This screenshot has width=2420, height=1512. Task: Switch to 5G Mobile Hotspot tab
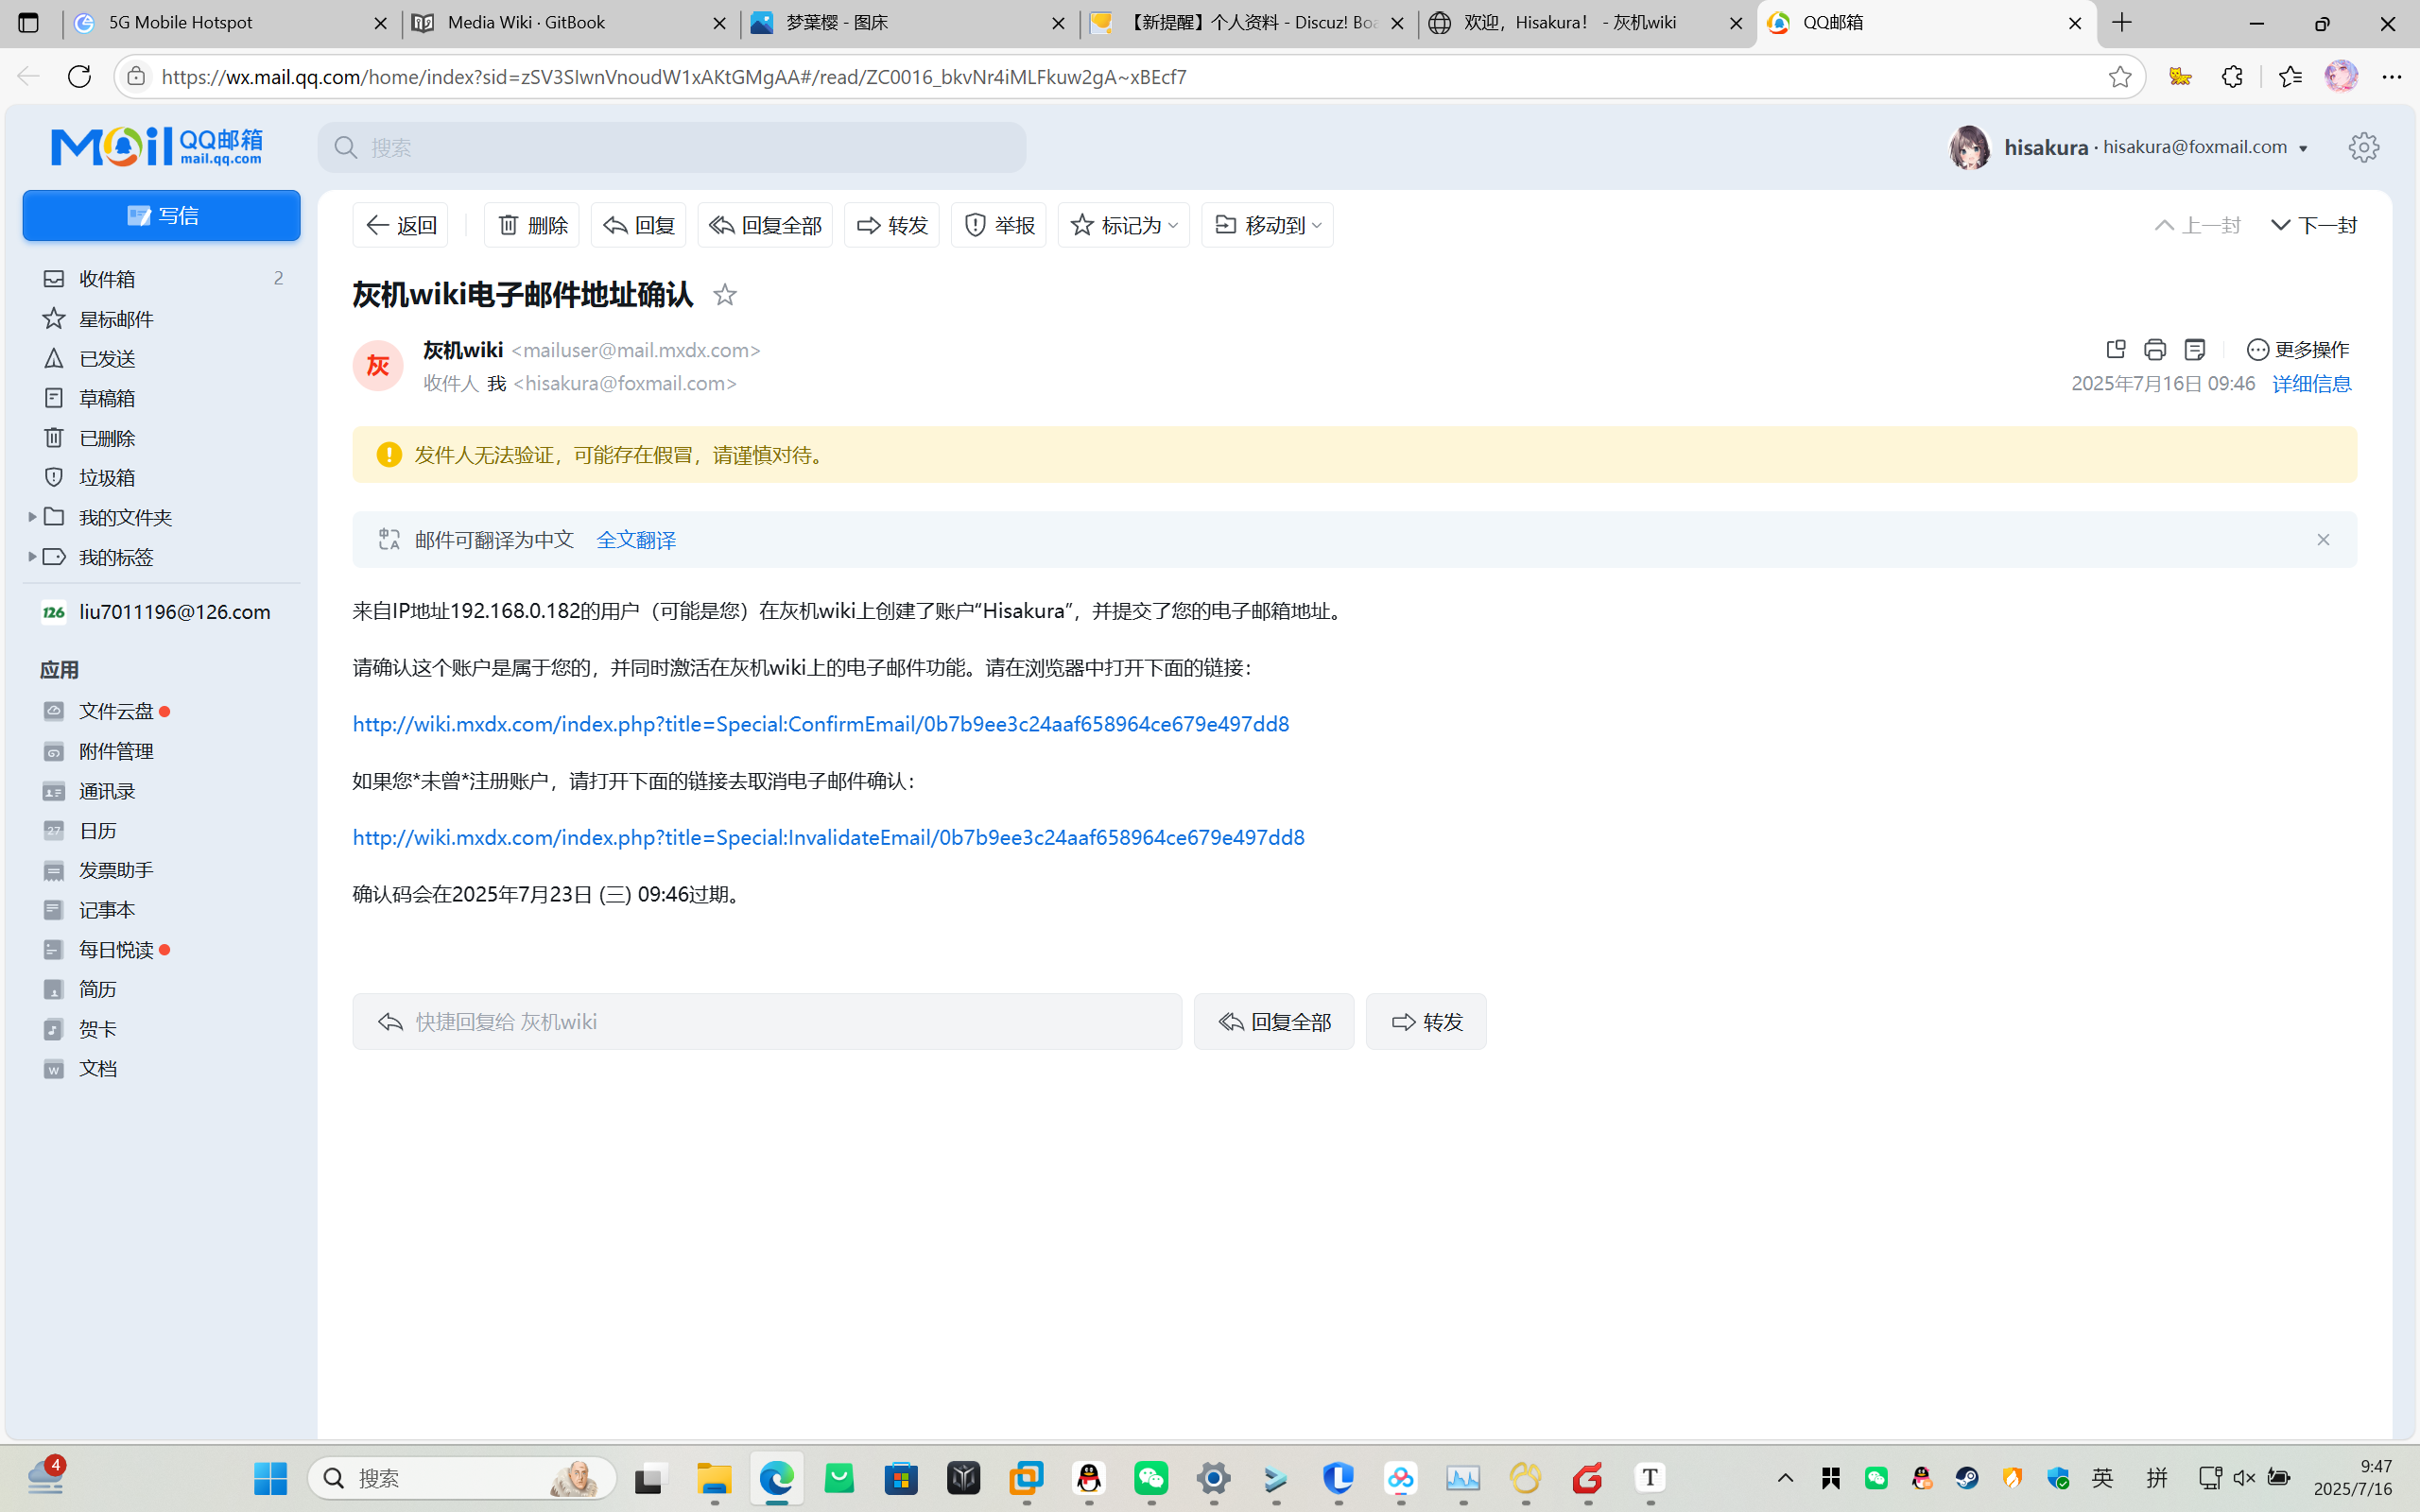click(232, 23)
